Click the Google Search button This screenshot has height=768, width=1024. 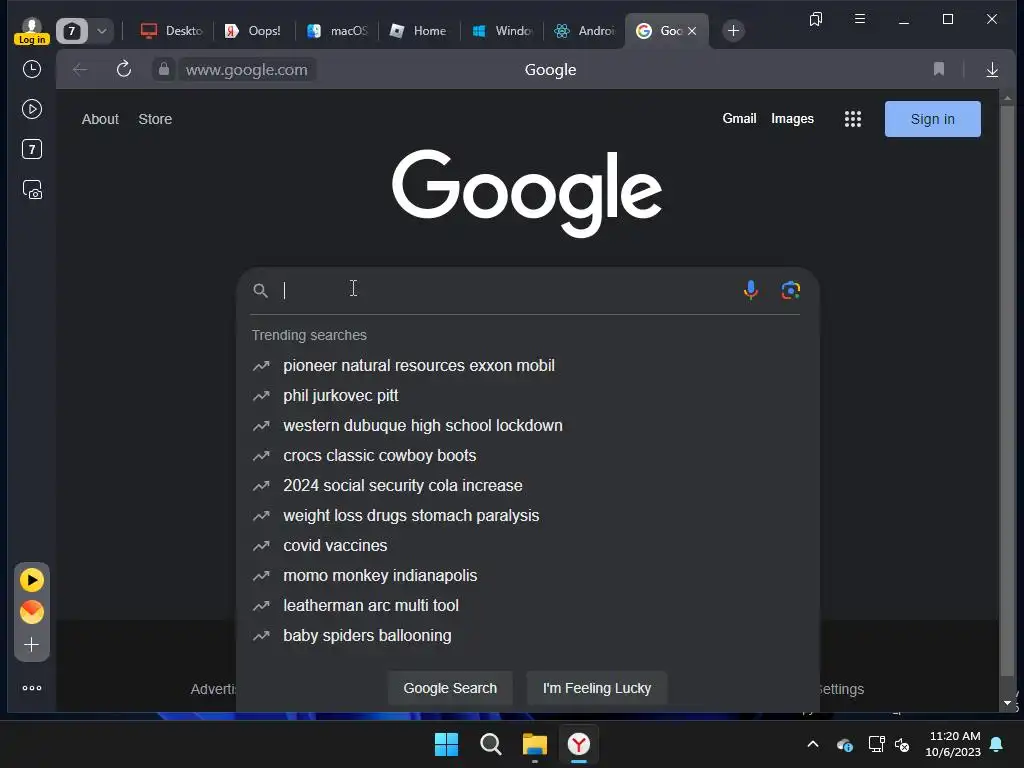450,688
